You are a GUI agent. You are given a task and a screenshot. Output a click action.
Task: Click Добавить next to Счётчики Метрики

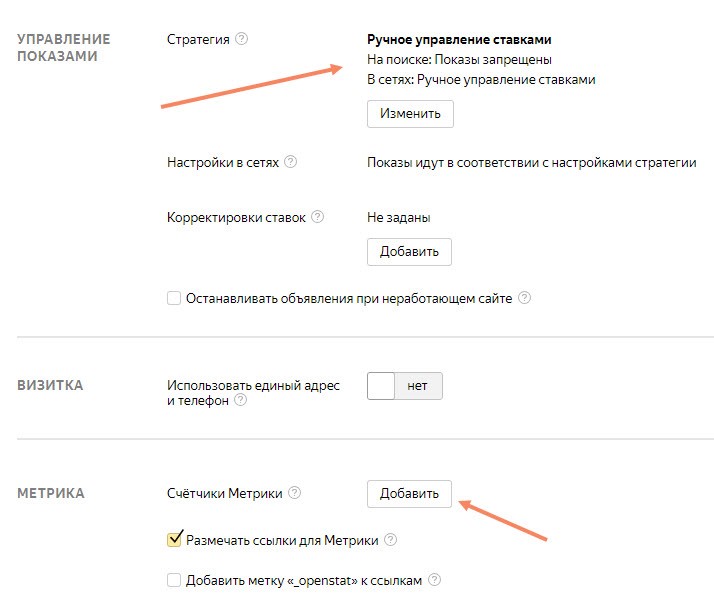(410, 493)
